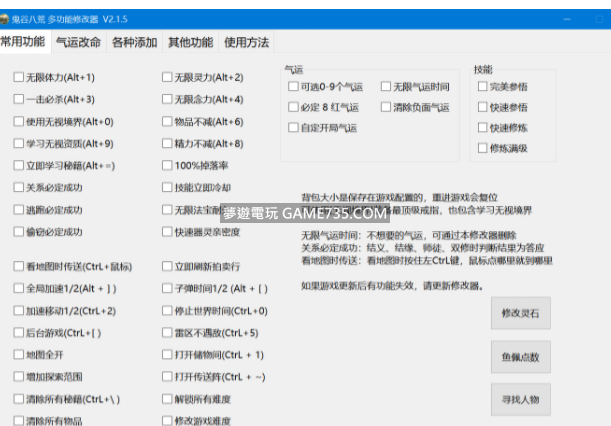Toggle 无限念力(Alt+4) checkbox

[x=167, y=99]
